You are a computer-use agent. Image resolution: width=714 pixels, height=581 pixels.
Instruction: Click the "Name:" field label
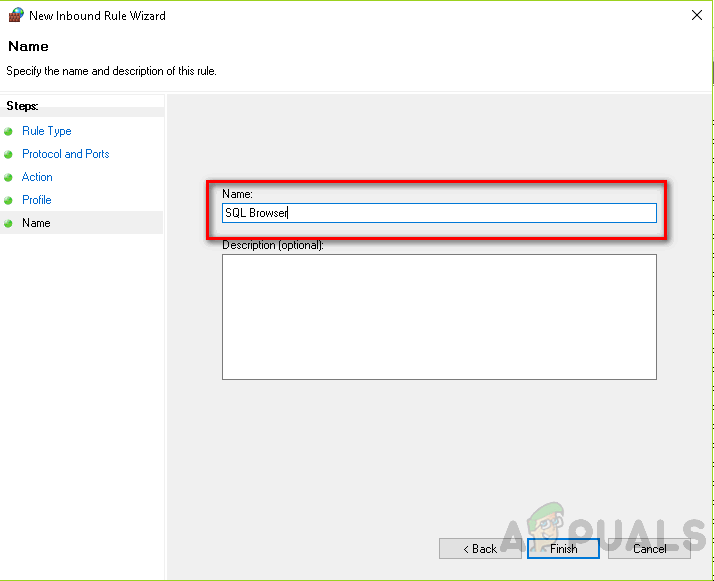pos(237,194)
